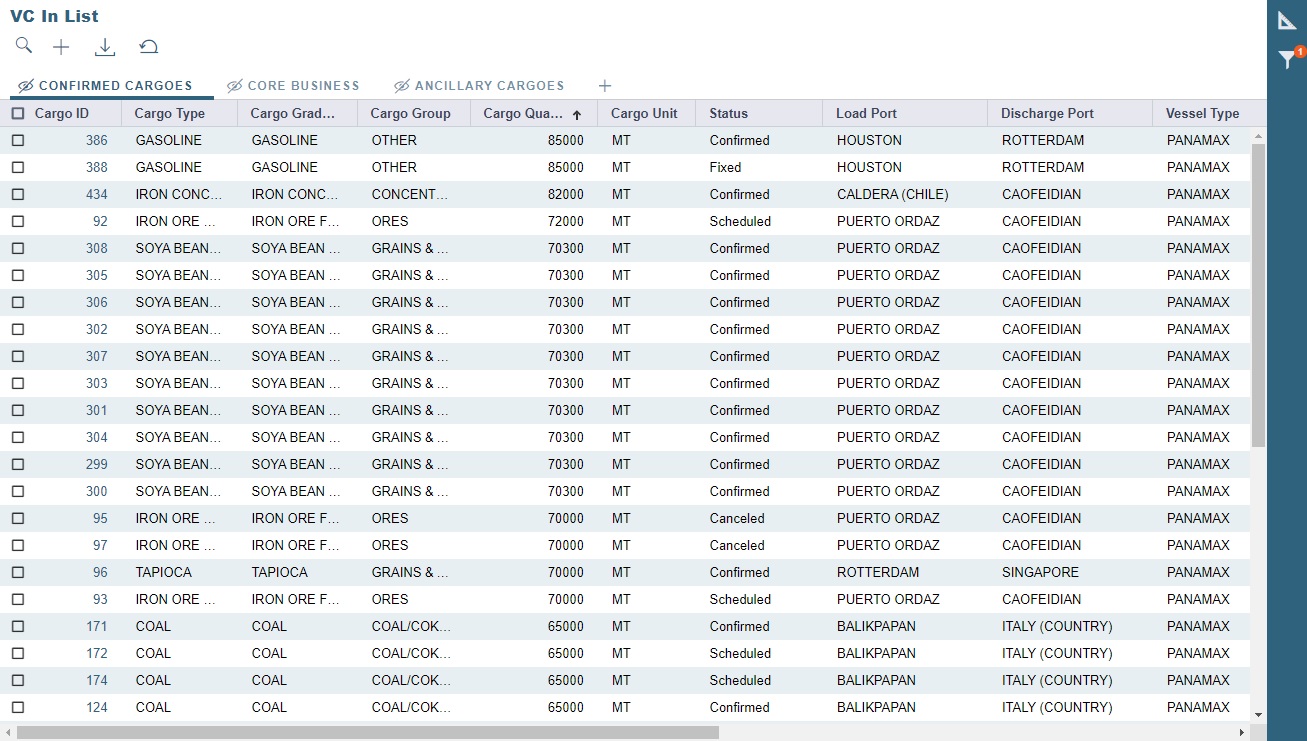Tick the checkbox for cargo 434

click(18, 195)
